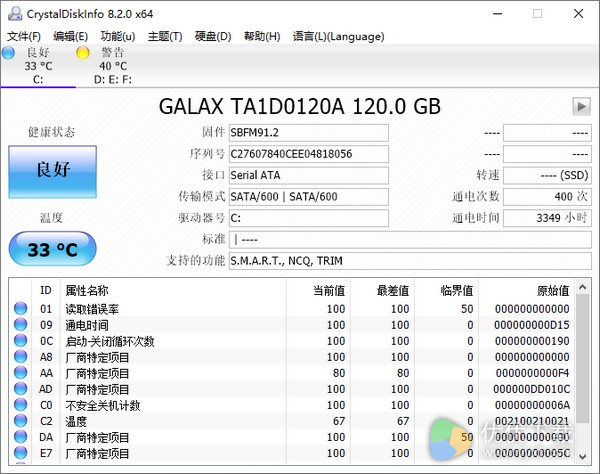
Task: Open the 语言(L)(Language) menu
Action: coord(338,36)
